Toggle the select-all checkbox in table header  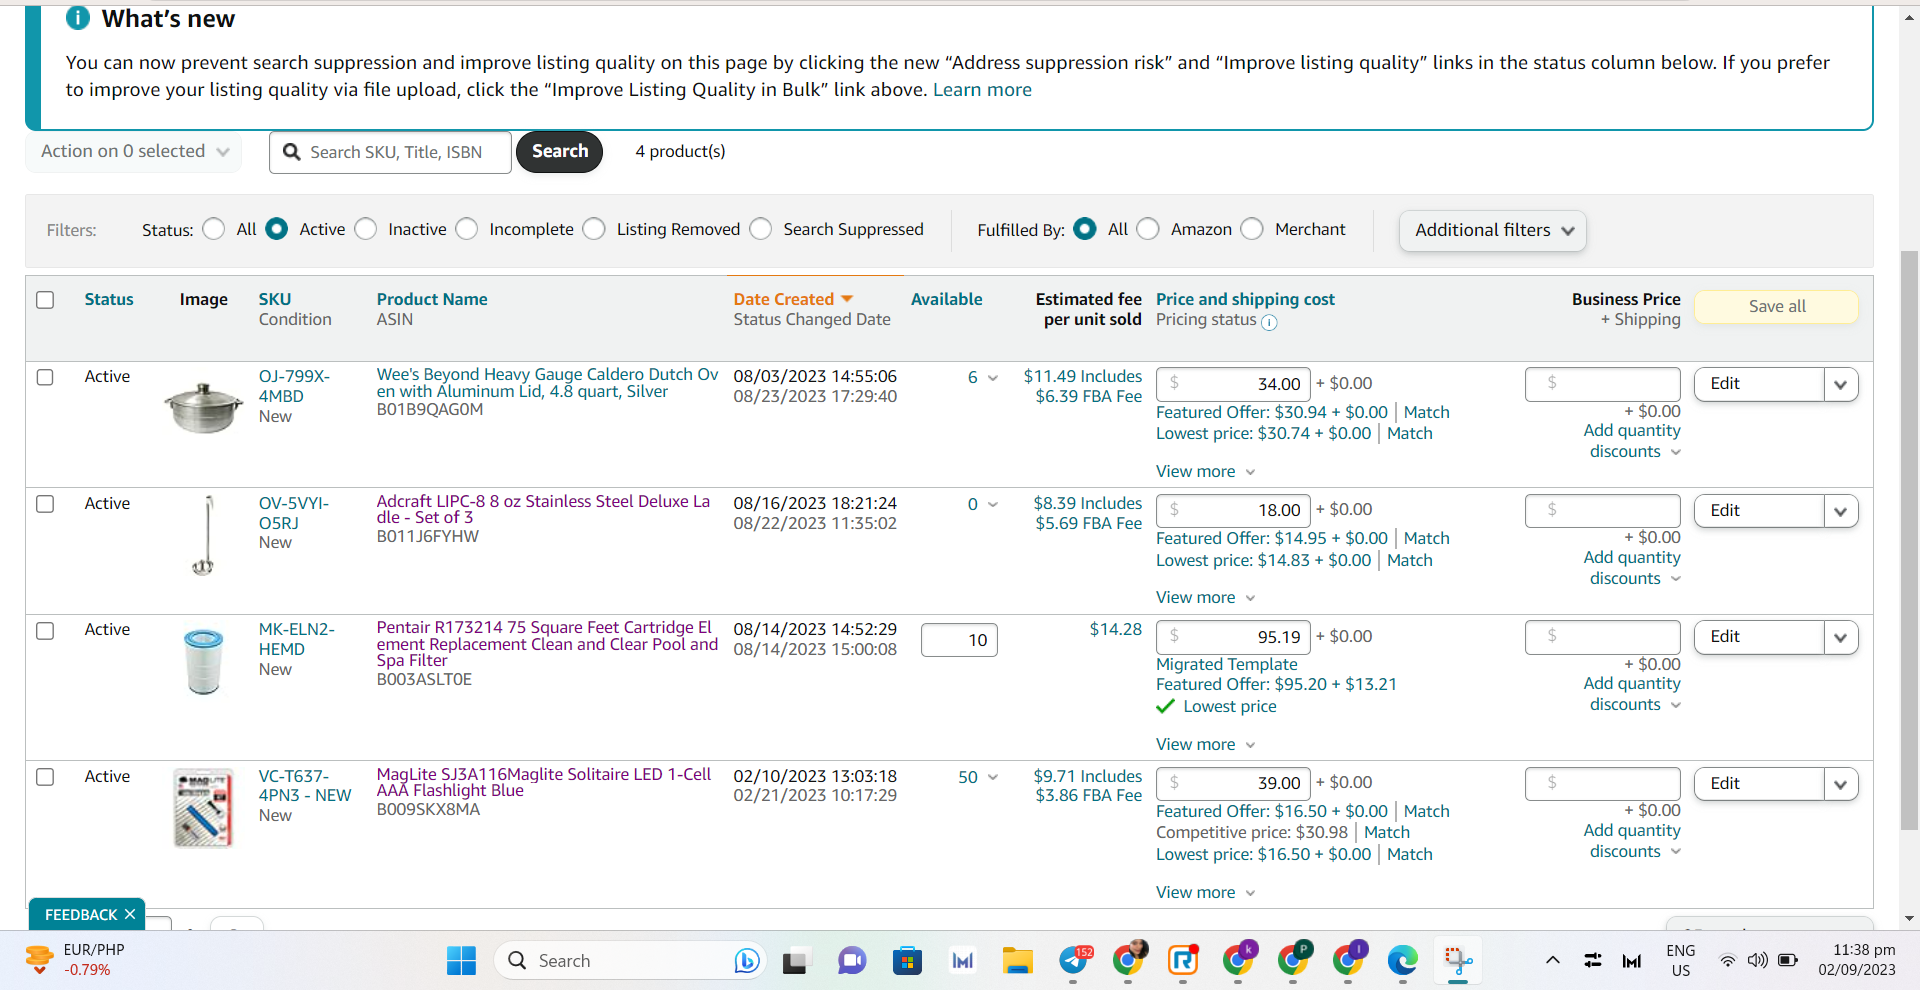coord(45,300)
